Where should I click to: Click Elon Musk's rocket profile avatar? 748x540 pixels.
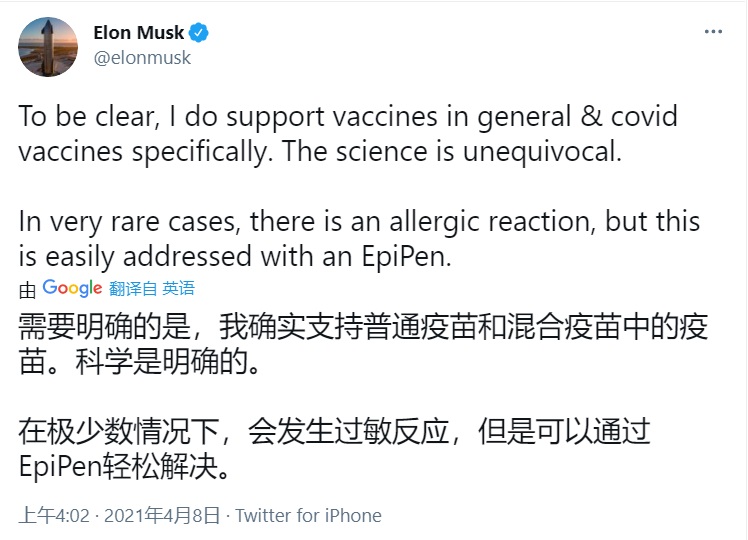coord(48,47)
